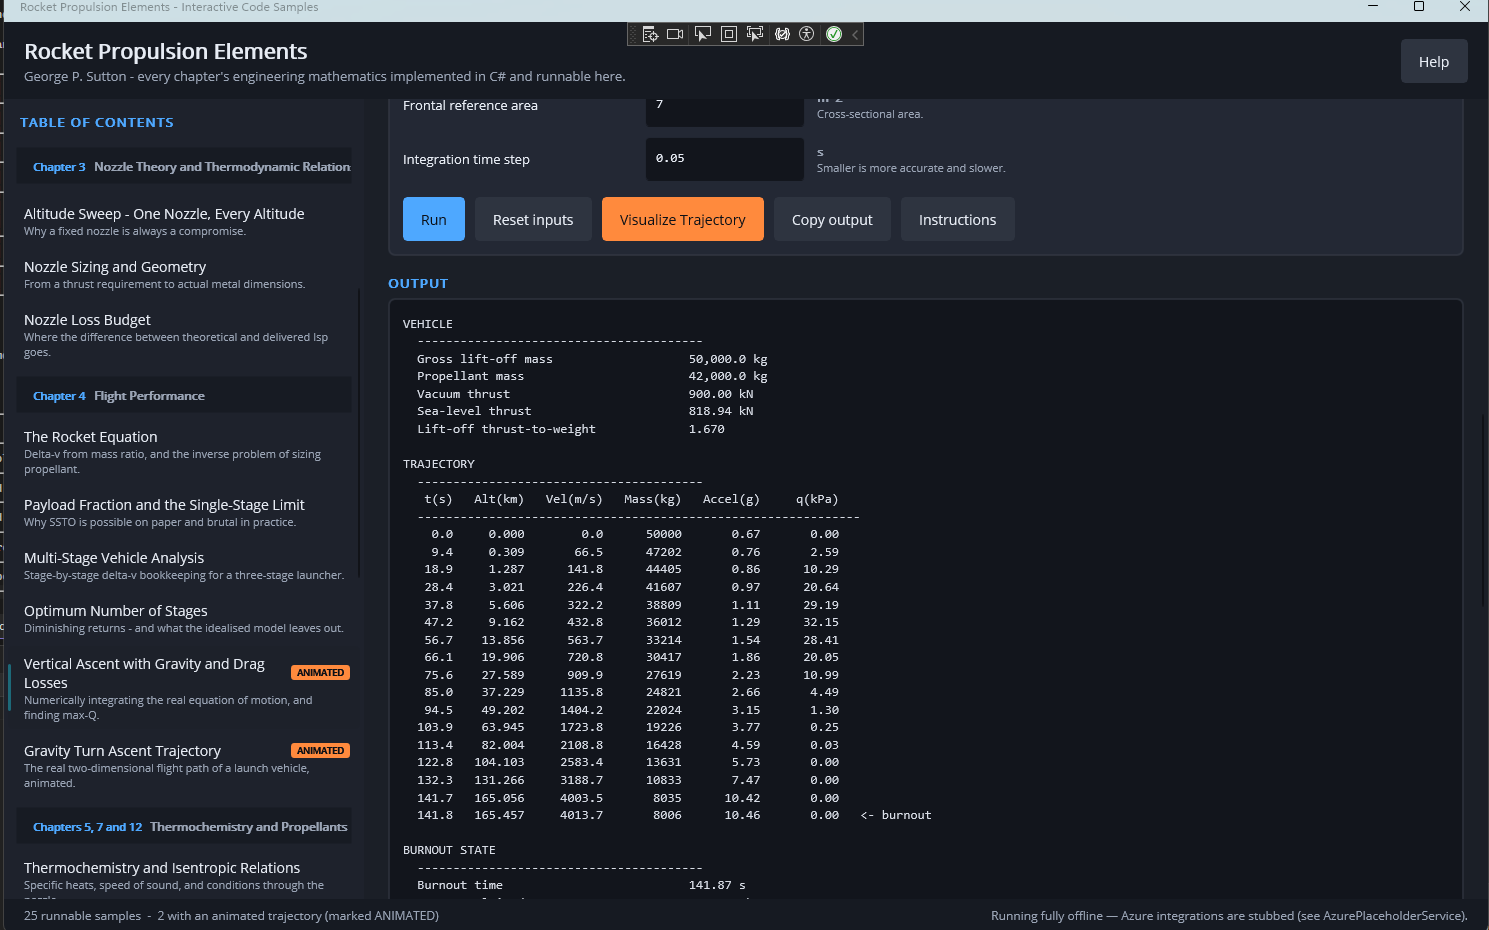1489x930 pixels.
Task: Toggle Display Layout Adorners icon
Action: [729, 34]
